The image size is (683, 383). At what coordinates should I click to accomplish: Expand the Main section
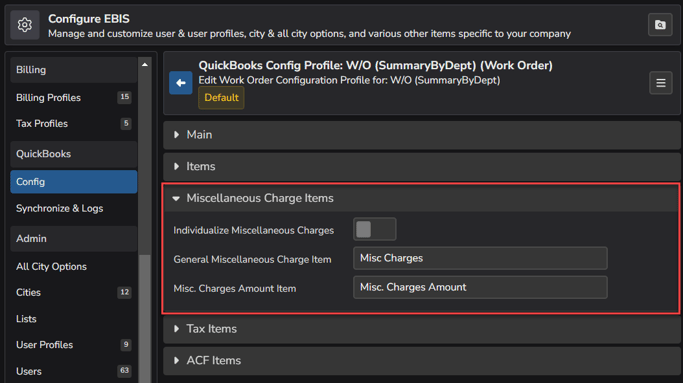421,135
